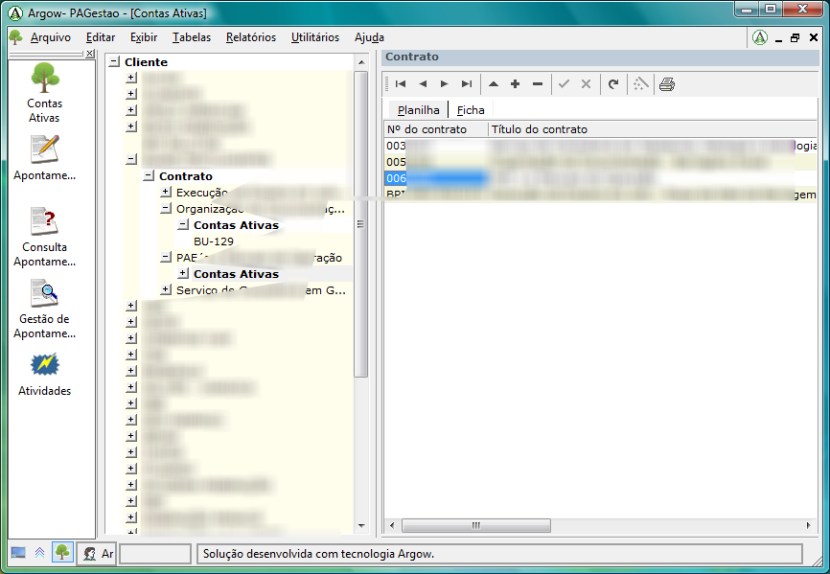Sort by Nº do contrato column

tap(436, 129)
